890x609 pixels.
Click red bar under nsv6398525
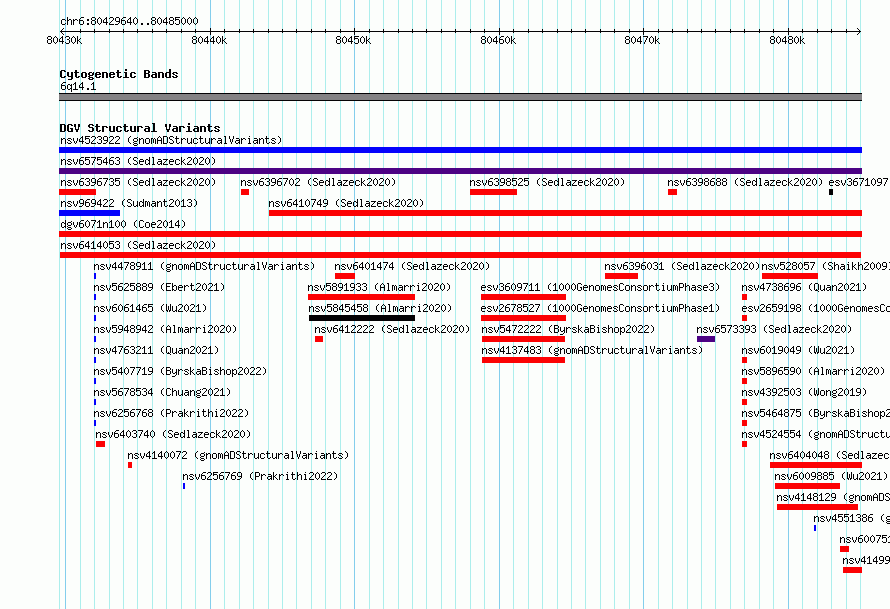pyautogui.click(x=493, y=192)
